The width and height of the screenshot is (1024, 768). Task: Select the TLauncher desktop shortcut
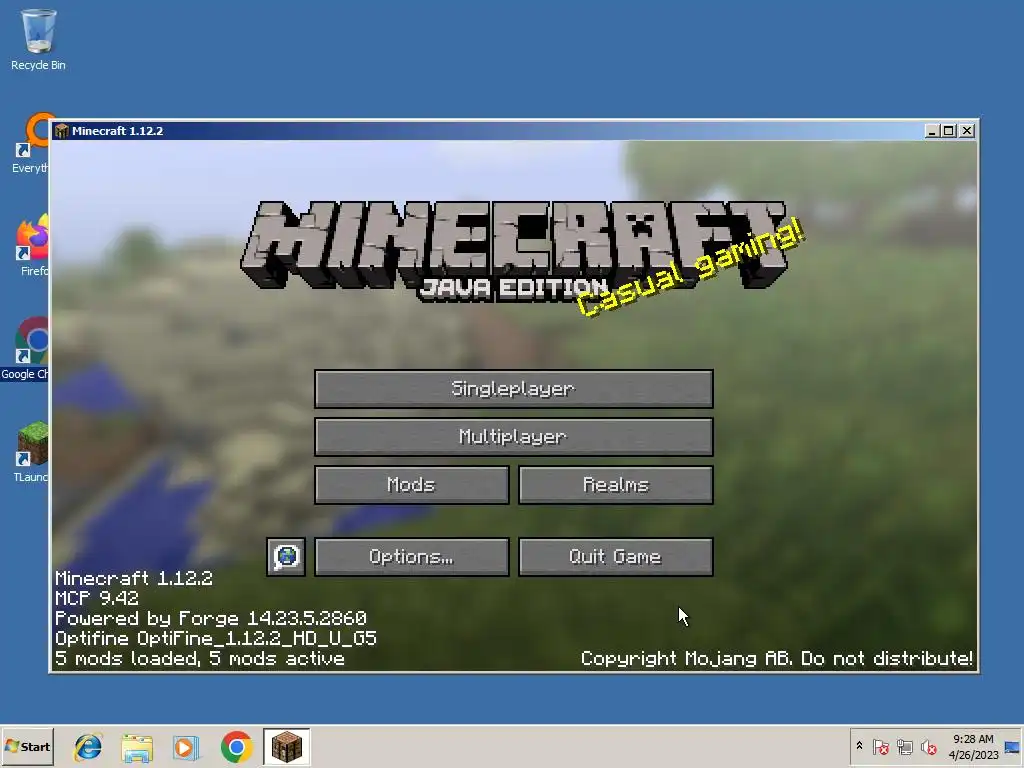click(x=31, y=452)
